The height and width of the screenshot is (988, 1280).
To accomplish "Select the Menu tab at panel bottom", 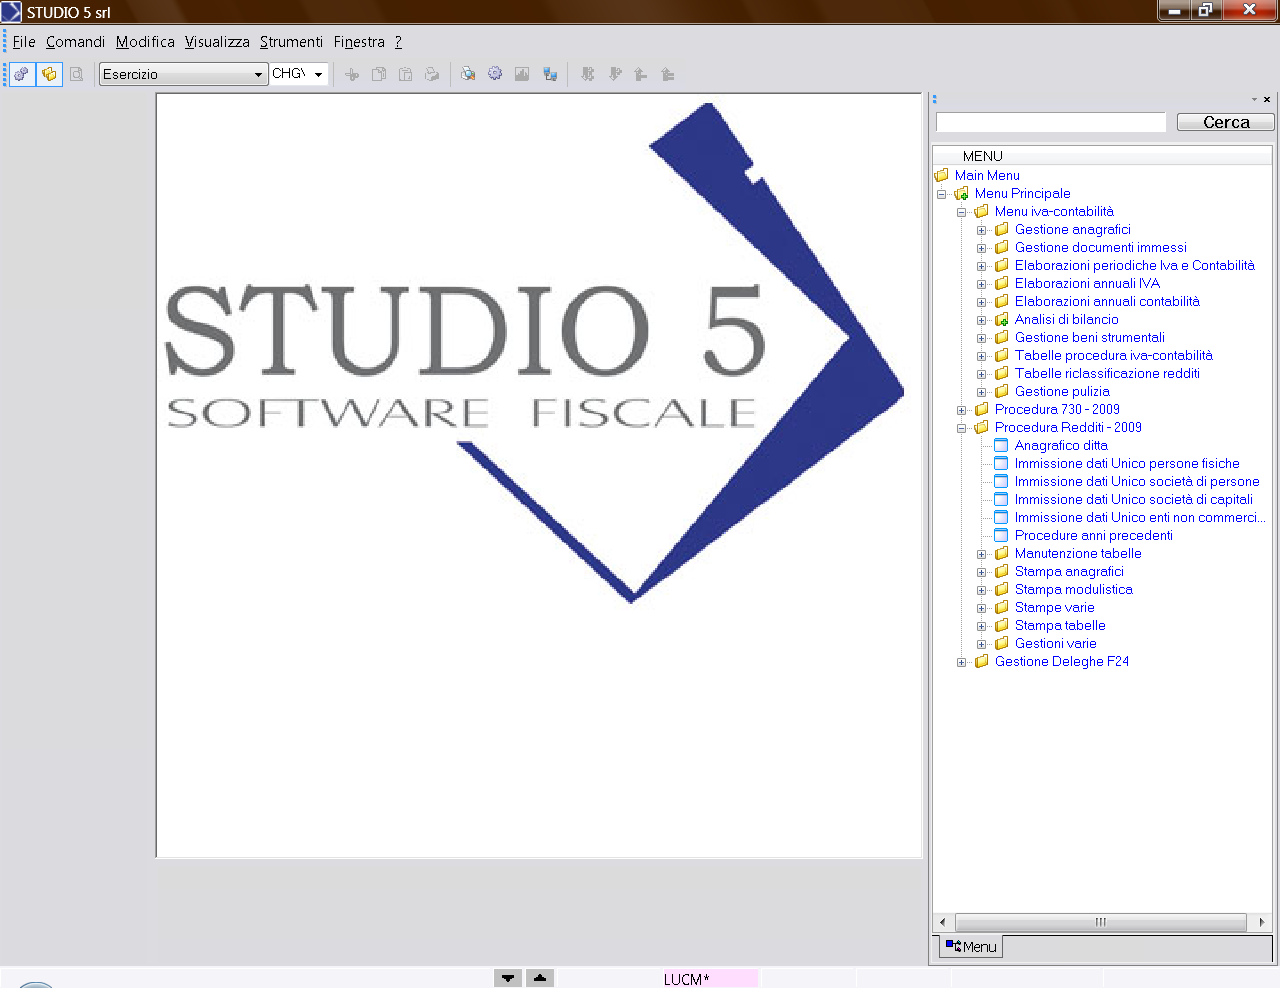I will 970,946.
